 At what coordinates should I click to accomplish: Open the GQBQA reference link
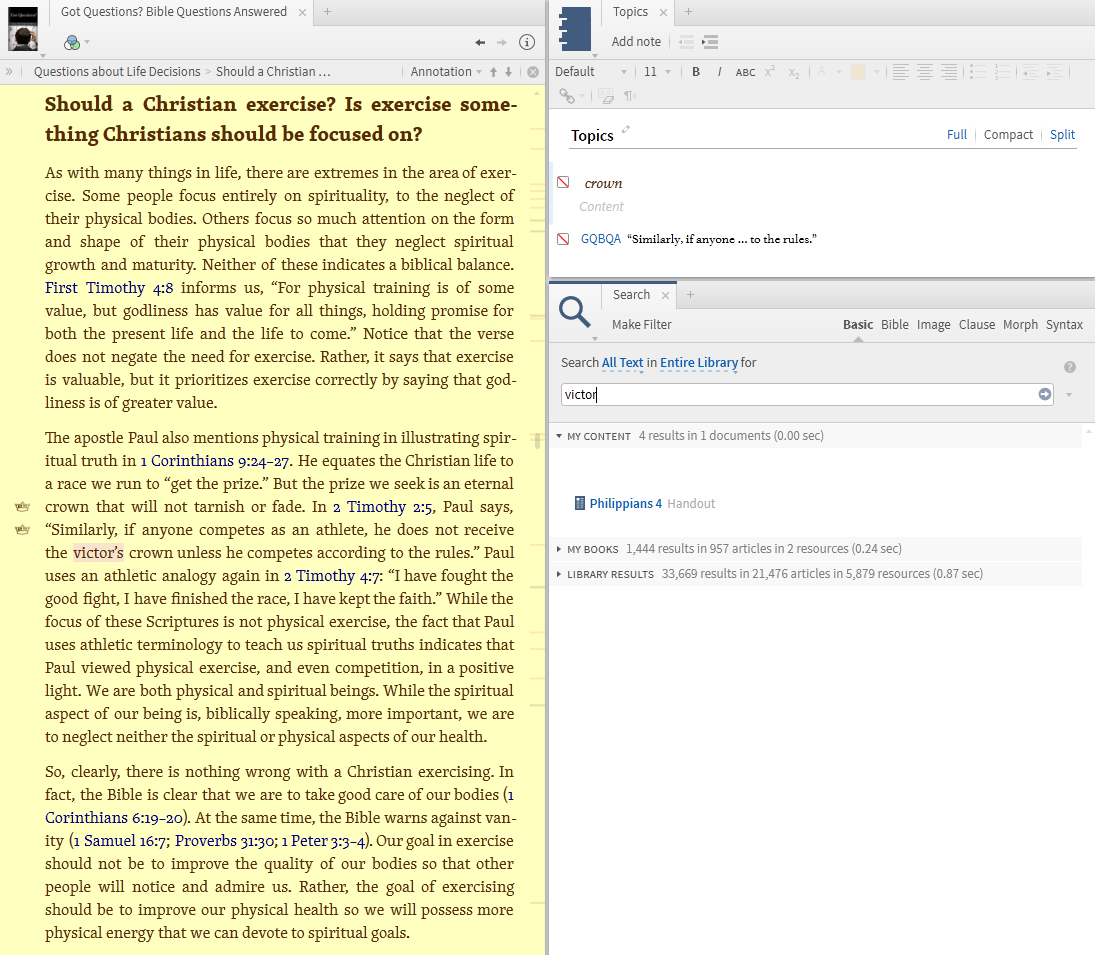[601, 239]
